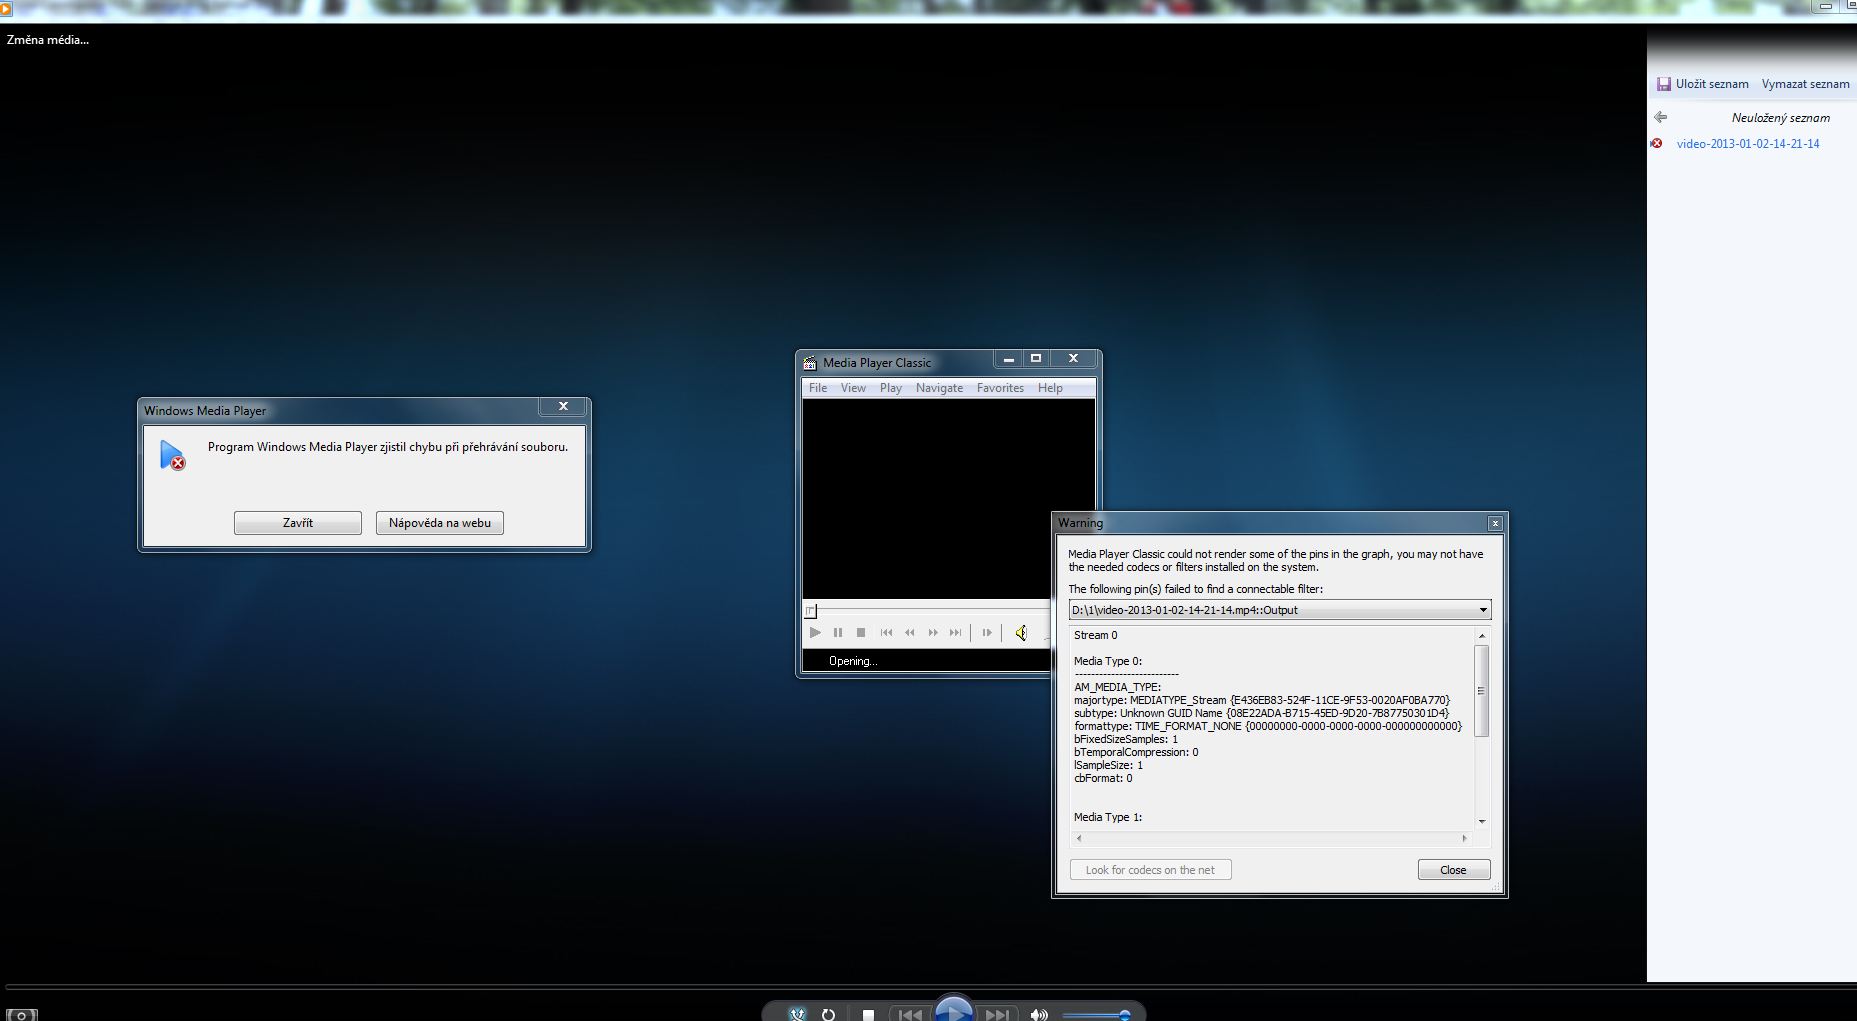The image size is (1857, 1021).
Task: Close the Windows Media Player error dialog
Action: [x=563, y=406]
